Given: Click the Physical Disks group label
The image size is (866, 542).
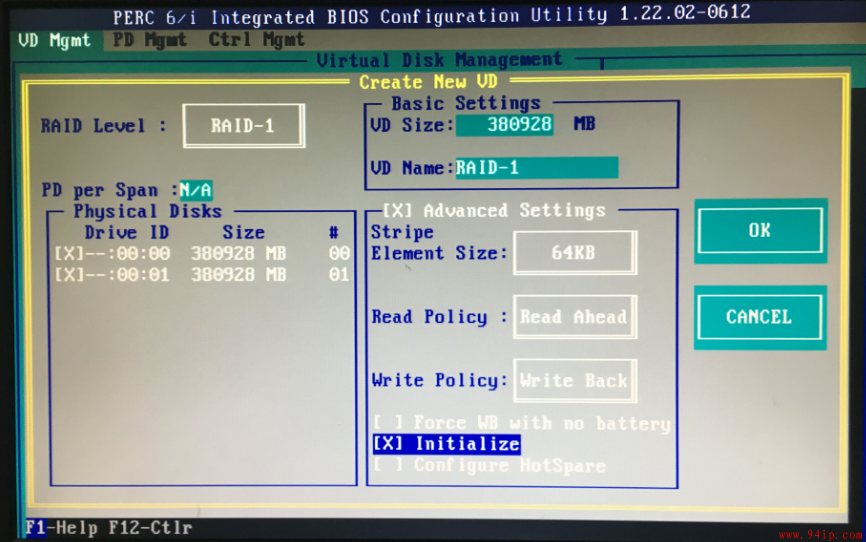Looking at the screenshot, I should [147, 211].
